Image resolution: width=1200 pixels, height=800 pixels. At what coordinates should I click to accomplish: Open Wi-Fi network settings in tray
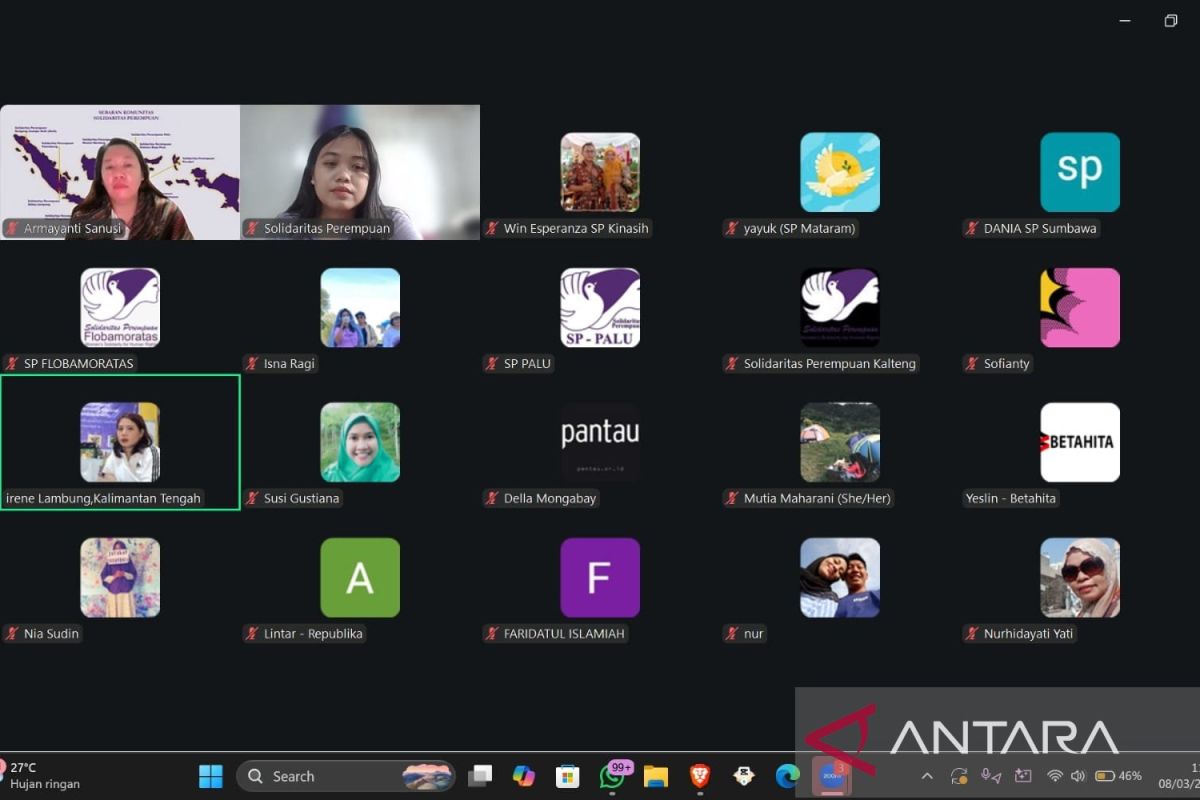tap(1054, 776)
